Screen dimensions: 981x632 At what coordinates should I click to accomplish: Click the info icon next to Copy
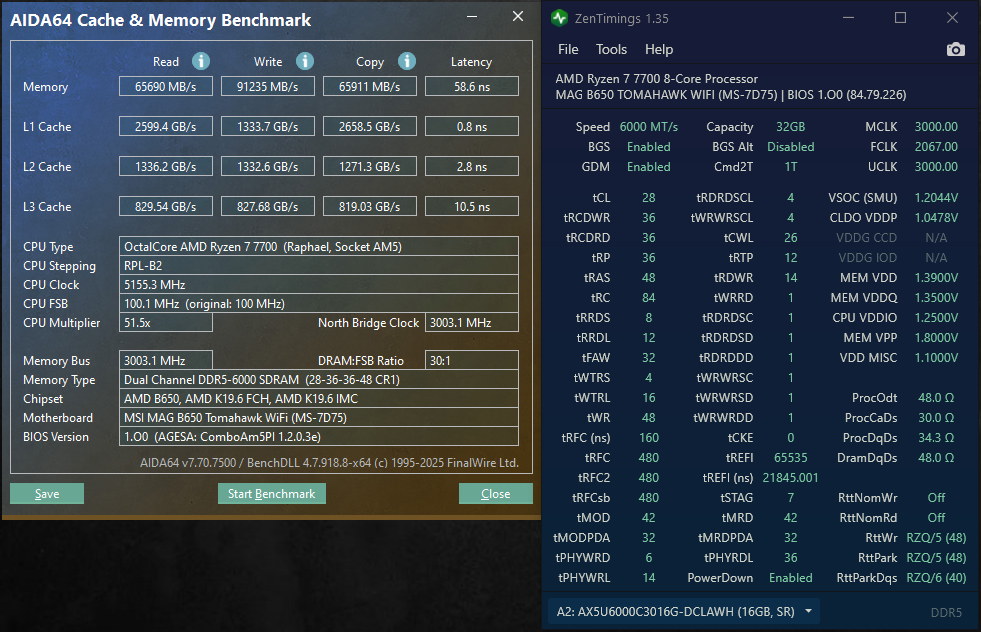point(407,61)
